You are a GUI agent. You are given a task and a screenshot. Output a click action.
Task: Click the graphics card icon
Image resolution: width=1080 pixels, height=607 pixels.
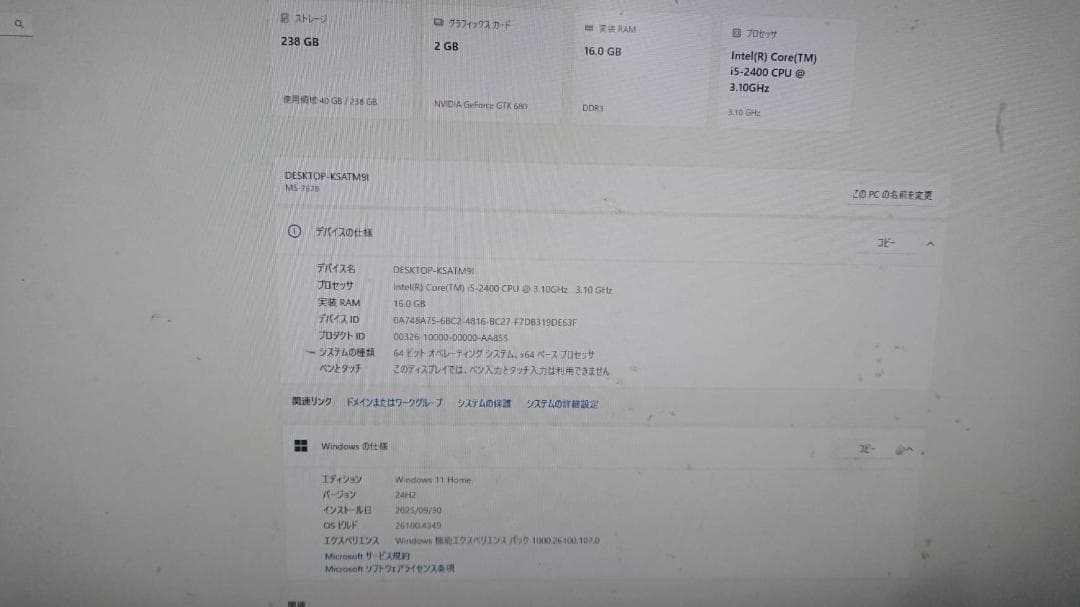click(438, 23)
